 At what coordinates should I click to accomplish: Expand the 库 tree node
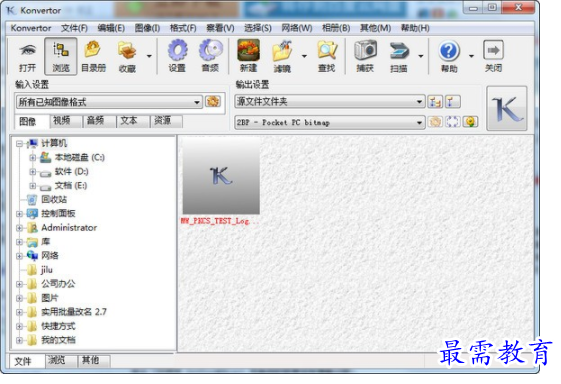[19, 242]
